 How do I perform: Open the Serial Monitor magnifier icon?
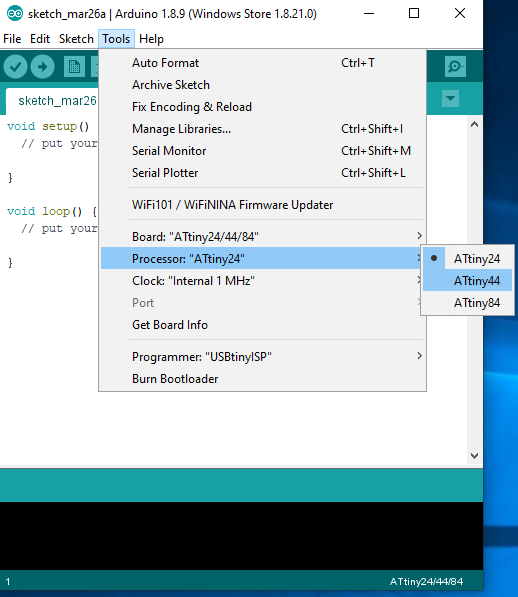455,67
